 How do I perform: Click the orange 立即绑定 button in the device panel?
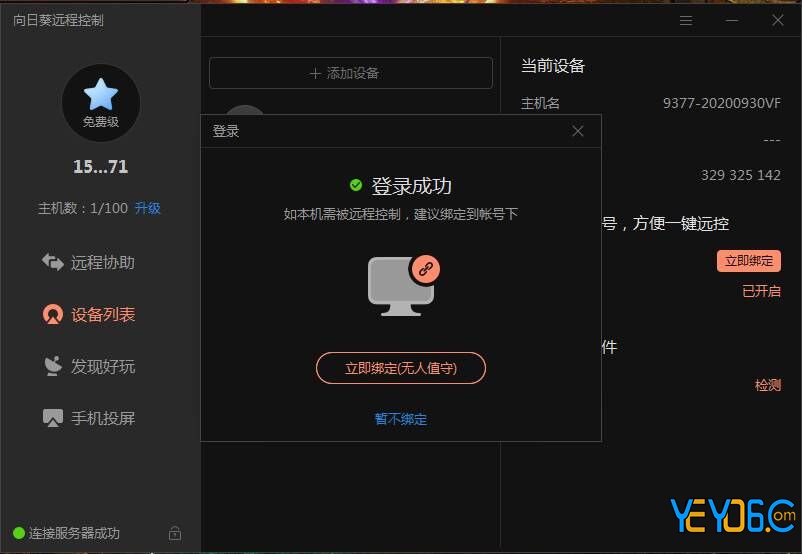point(749,261)
